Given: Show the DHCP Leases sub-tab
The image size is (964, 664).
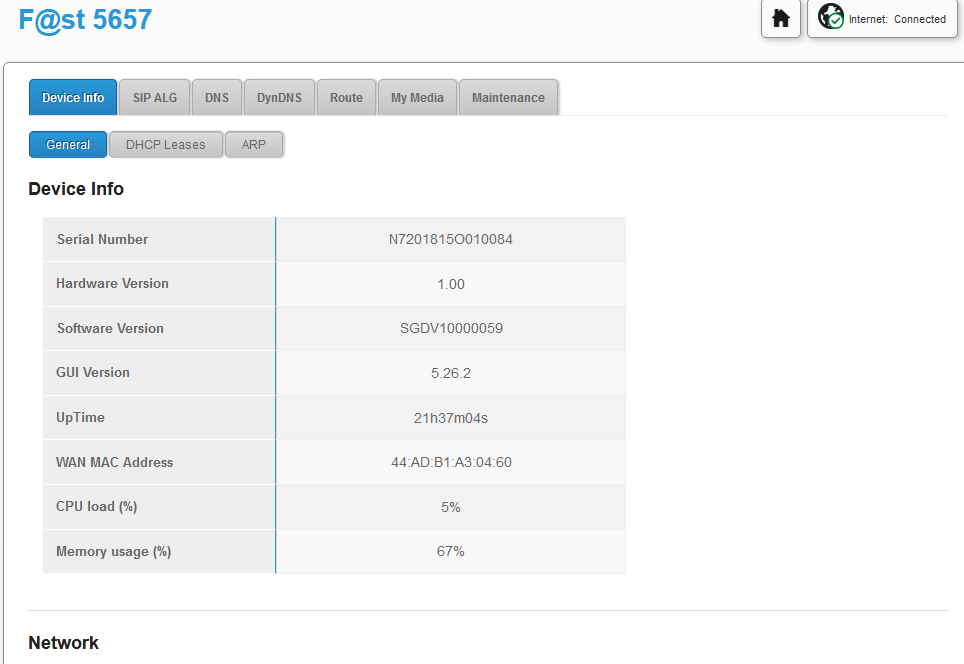Looking at the screenshot, I should (x=165, y=145).
